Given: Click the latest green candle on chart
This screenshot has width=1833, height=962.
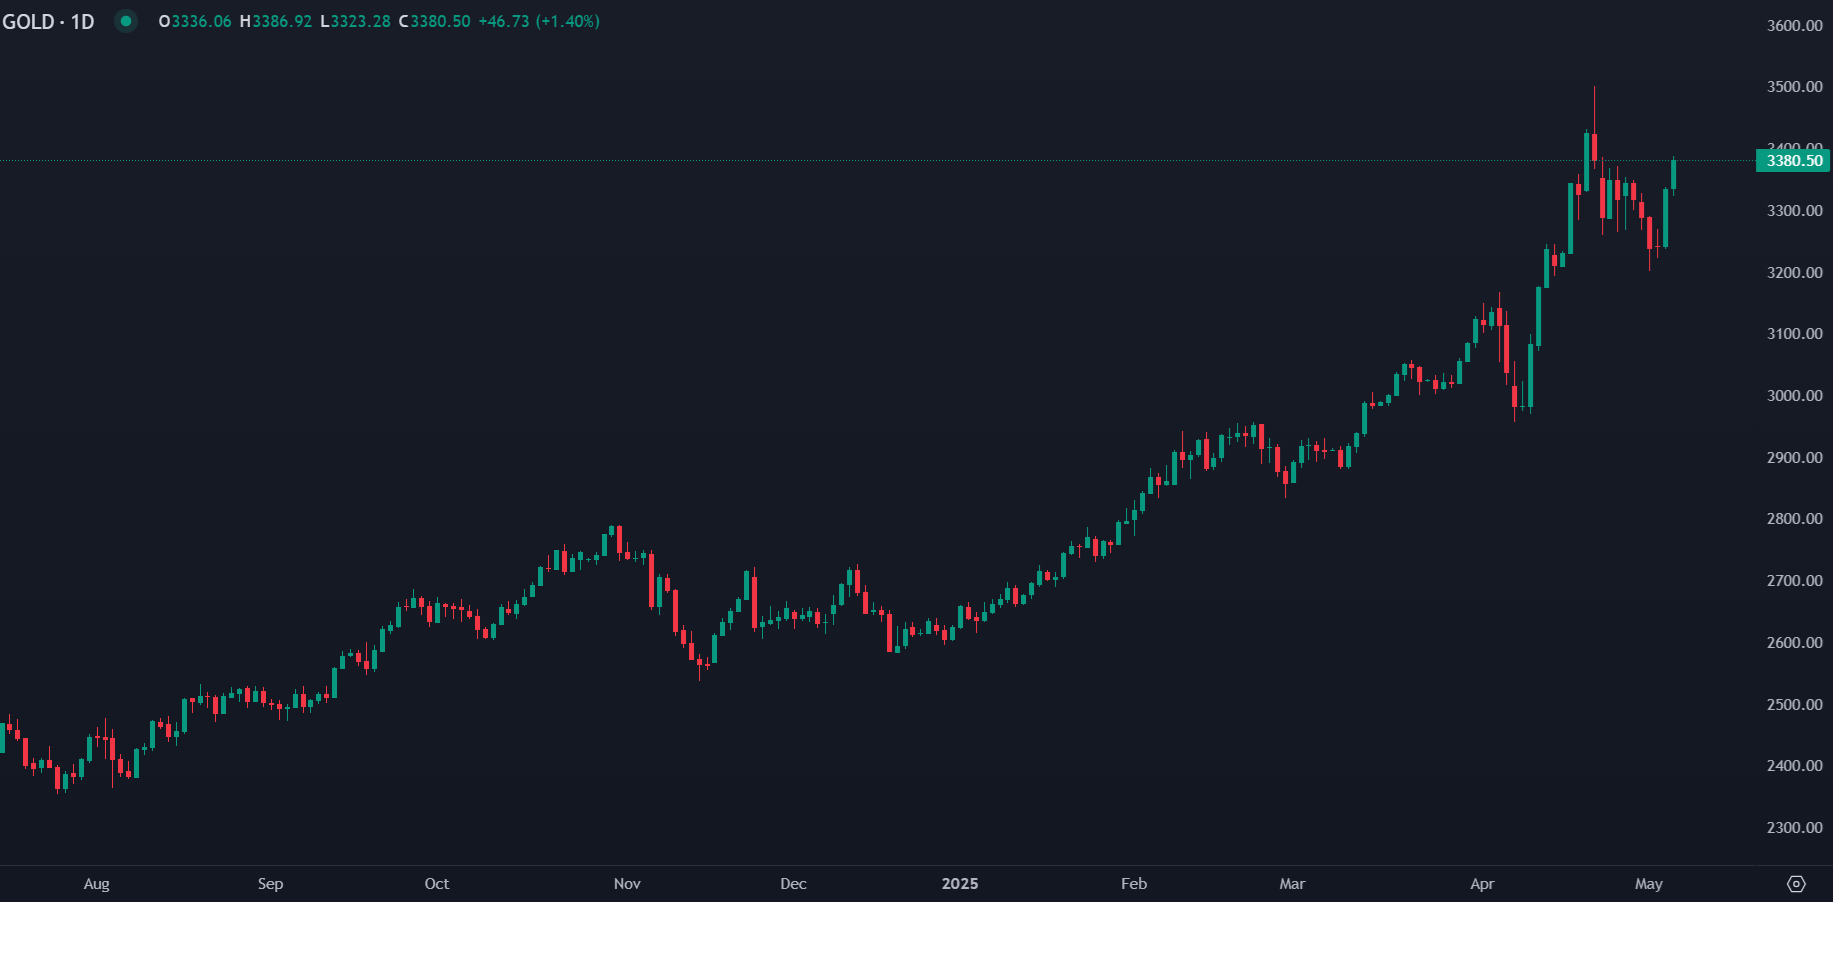Looking at the screenshot, I should tap(1673, 174).
